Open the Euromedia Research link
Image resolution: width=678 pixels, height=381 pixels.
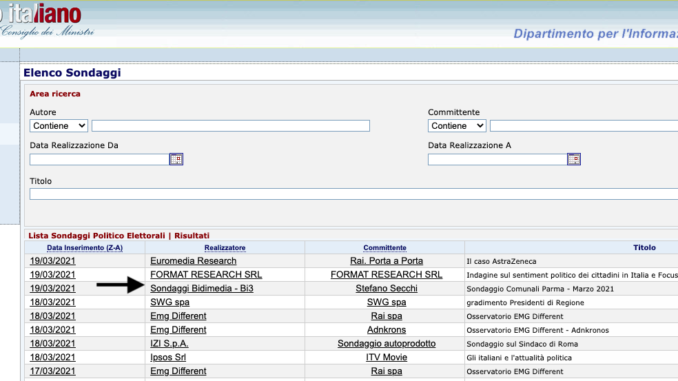click(193, 261)
